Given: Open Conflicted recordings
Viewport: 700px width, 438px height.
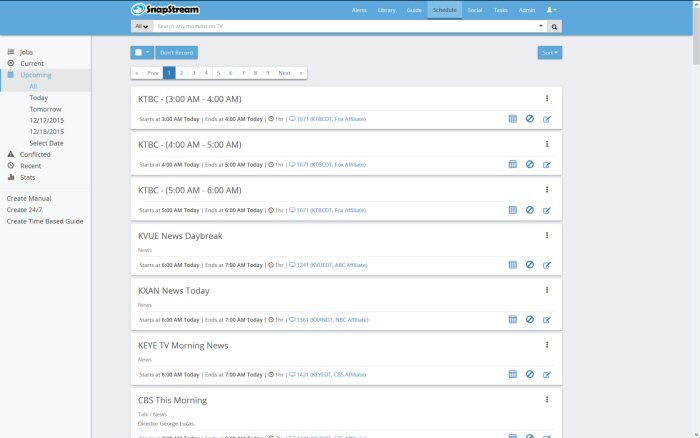Looking at the screenshot, I should (35, 154).
